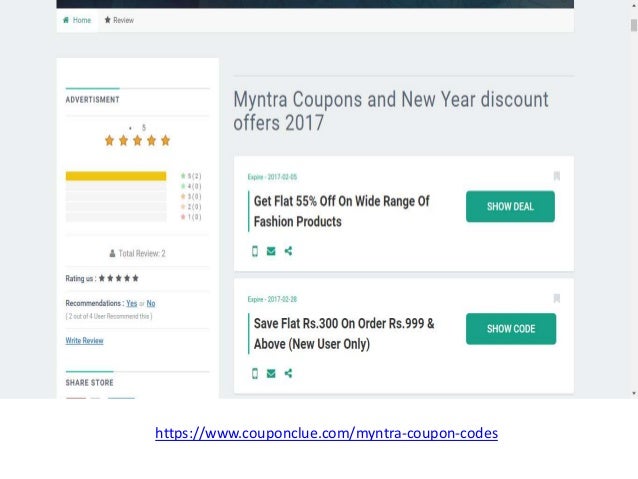Viewport: 638px width, 479px height.
Task: Open the Write Review link
Action: tap(84, 340)
